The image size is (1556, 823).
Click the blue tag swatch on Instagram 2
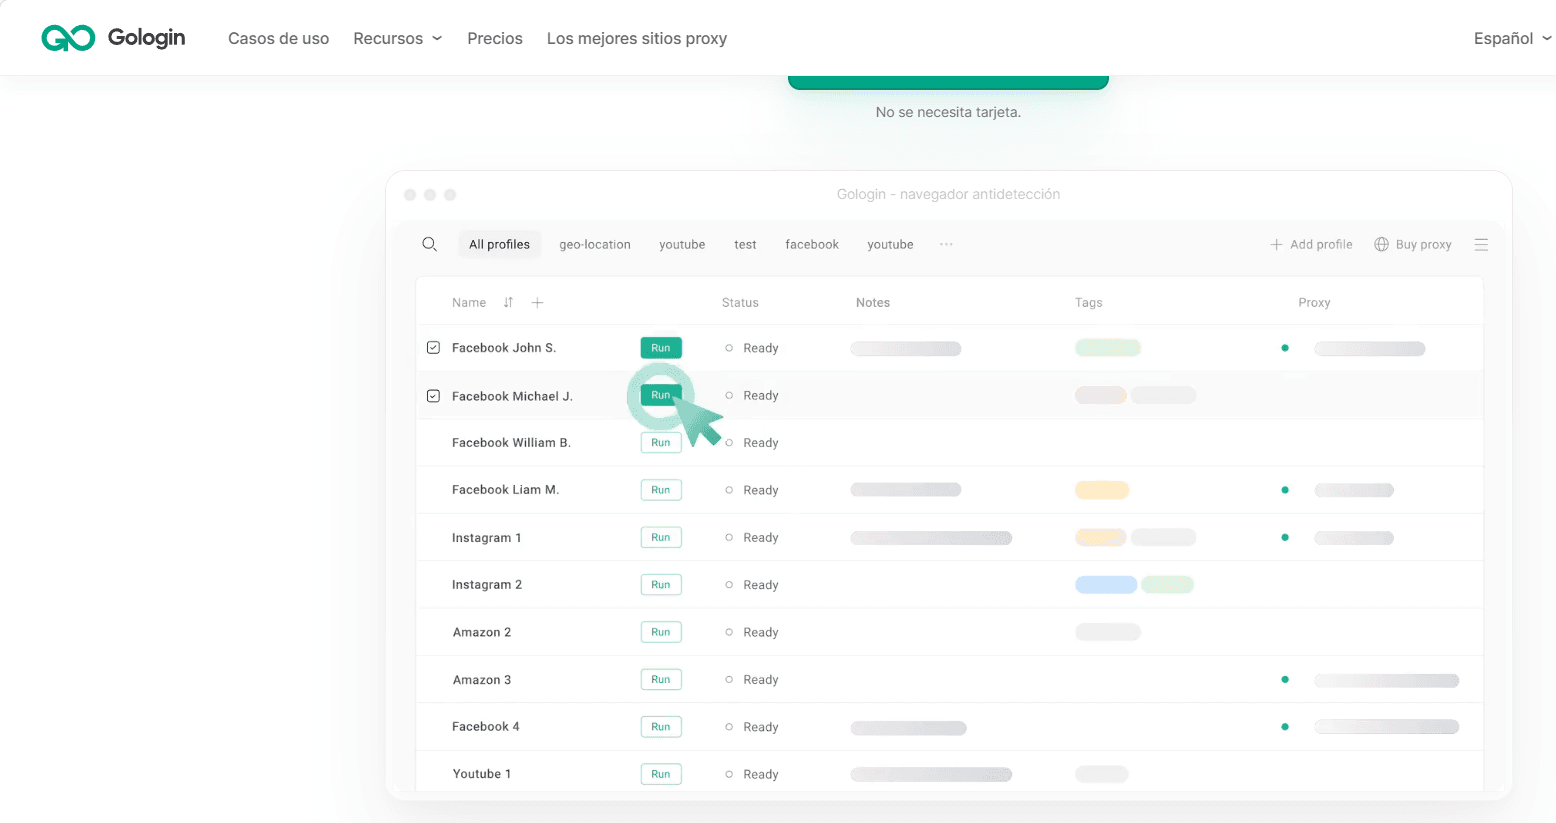click(1105, 585)
